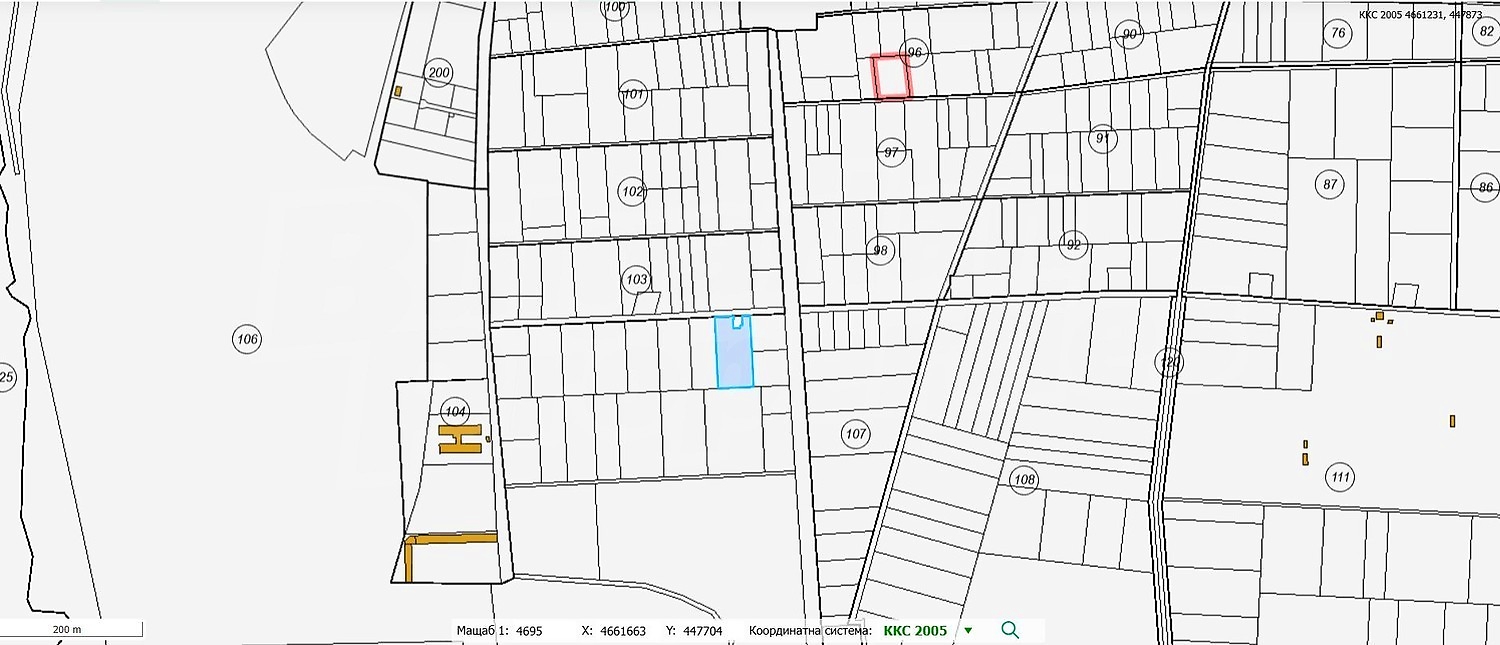The width and height of the screenshot is (1500, 645).
Task: Click district label 107 circle
Action: [855, 434]
